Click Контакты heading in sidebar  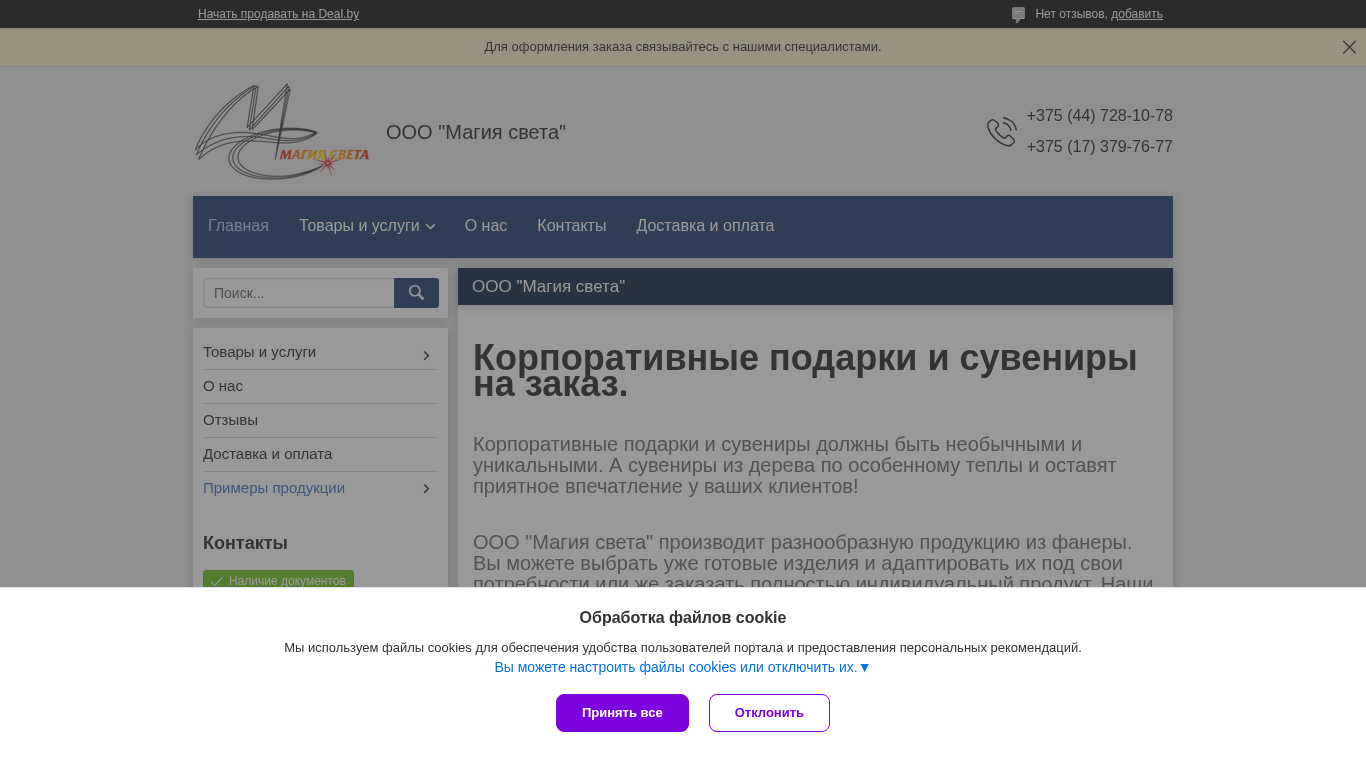point(245,543)
